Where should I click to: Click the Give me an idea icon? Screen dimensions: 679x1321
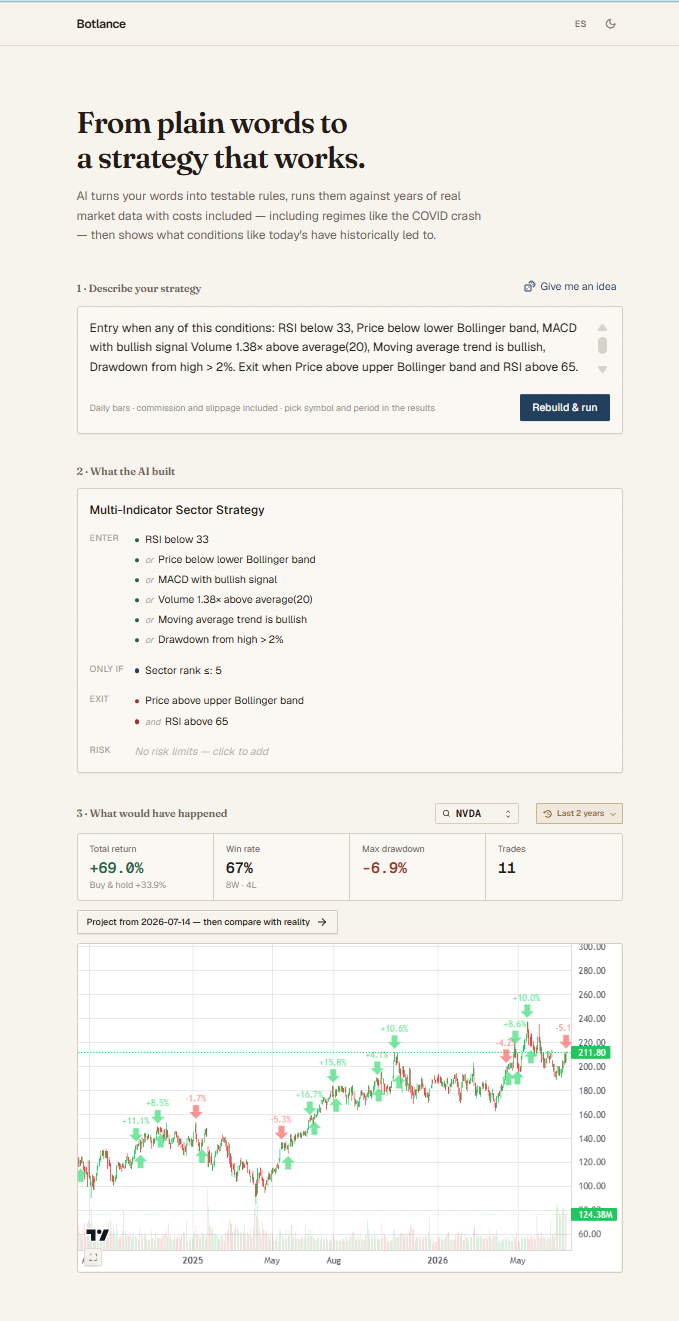coord(529,287)
